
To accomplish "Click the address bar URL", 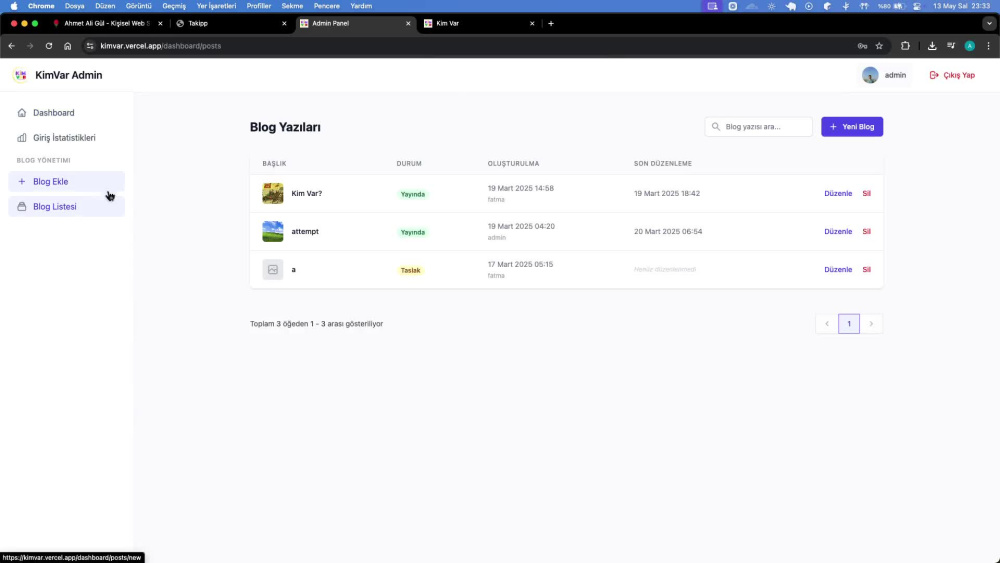I will point(161,46).
